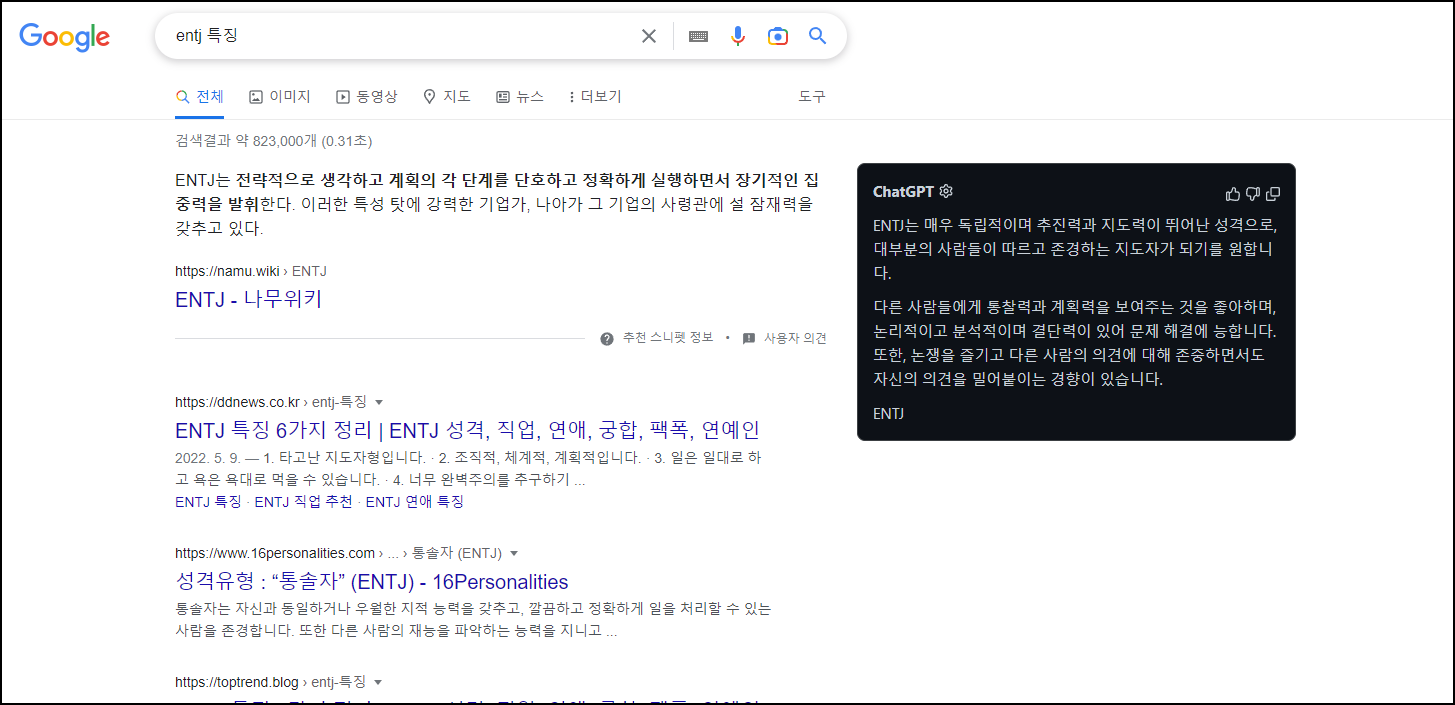
Task: Click the ddnews.co.kr › entj-특징 URL
Action: click(271, 402)
